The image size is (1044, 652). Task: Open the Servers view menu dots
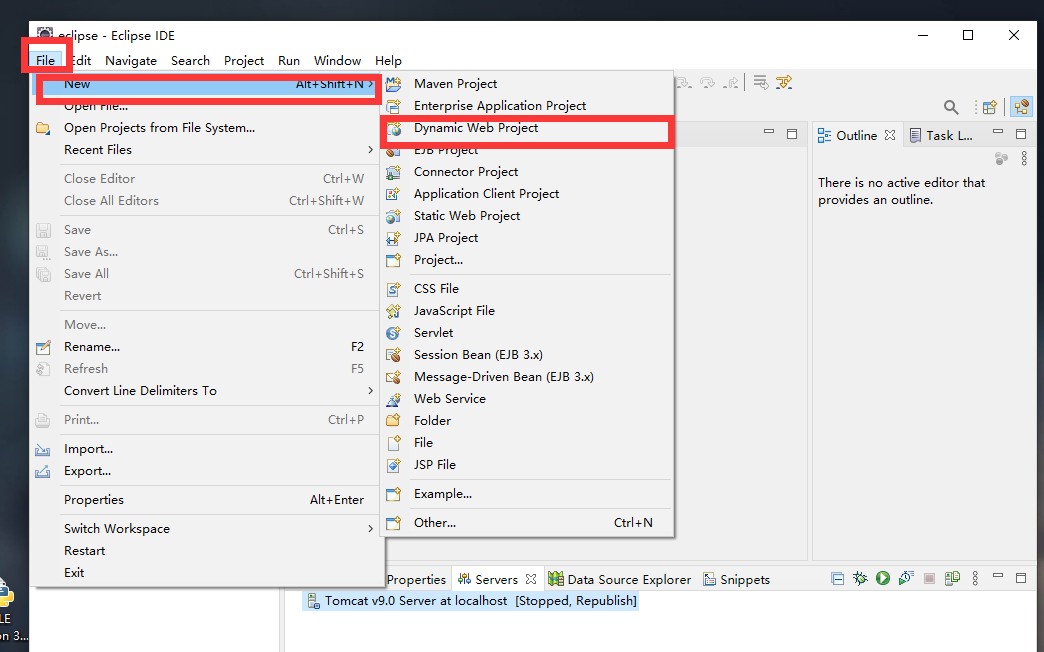coord(975,578)
